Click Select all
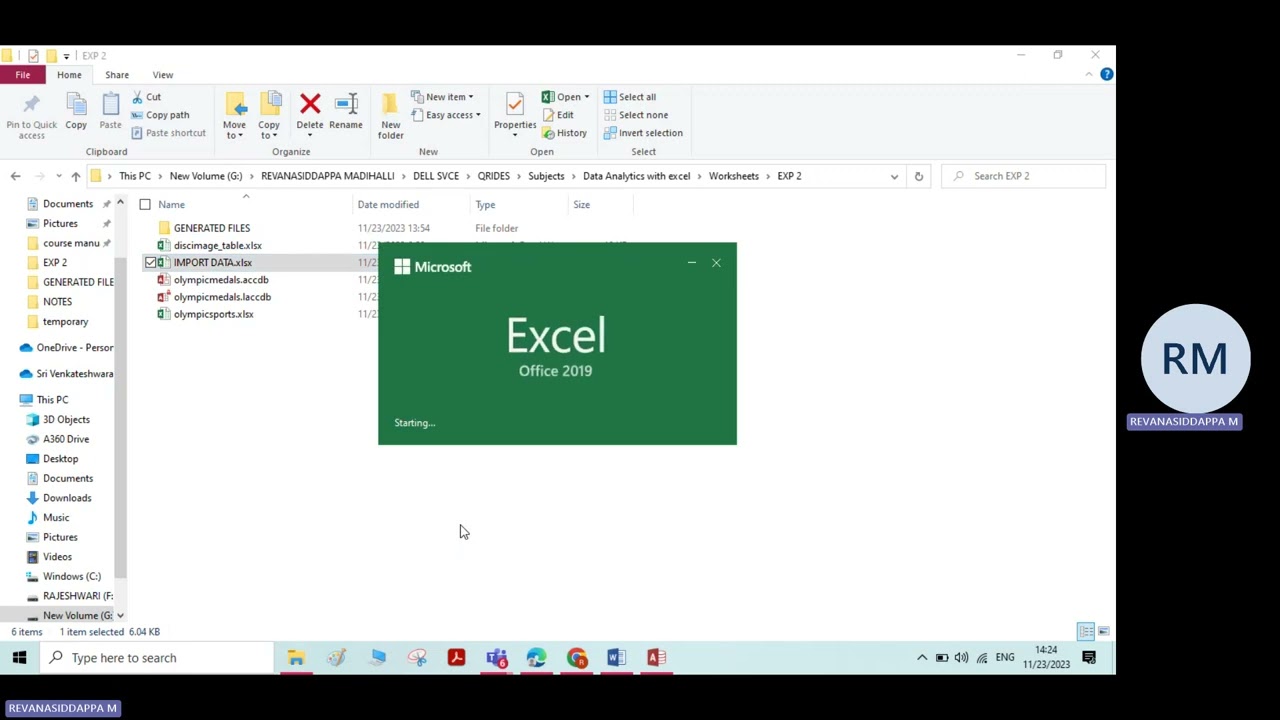This screenshot has width=1280, height=720. click(629, 97)
